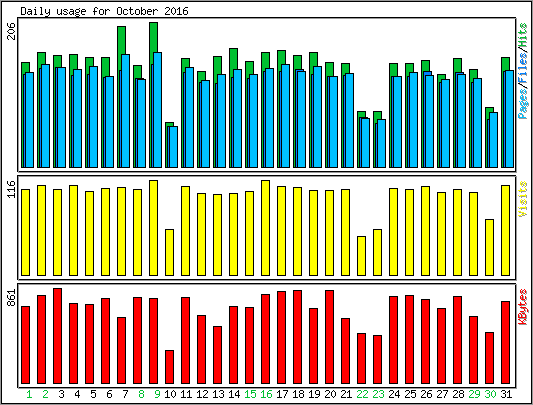Click day label 1 on the x-axis

(29, 394)
